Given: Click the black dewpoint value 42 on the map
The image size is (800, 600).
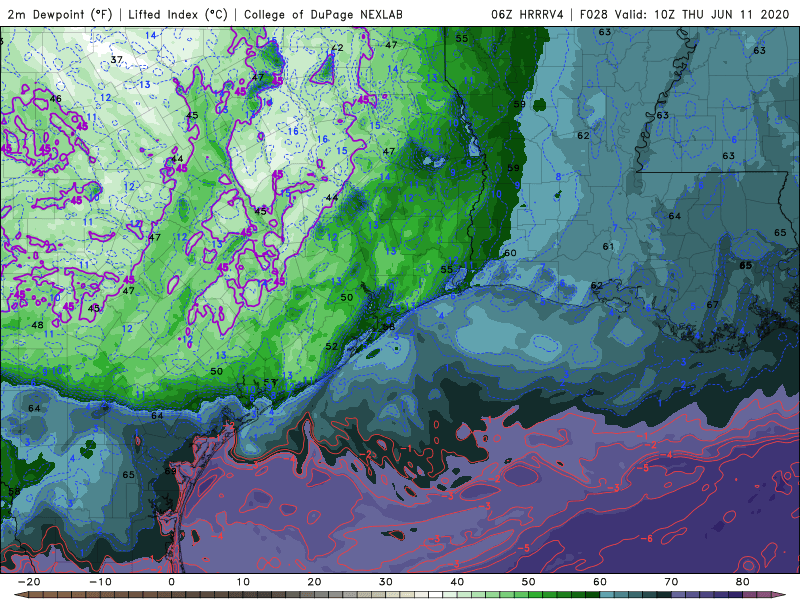Looking at the screenshot, I should click(x=337, y=48).
